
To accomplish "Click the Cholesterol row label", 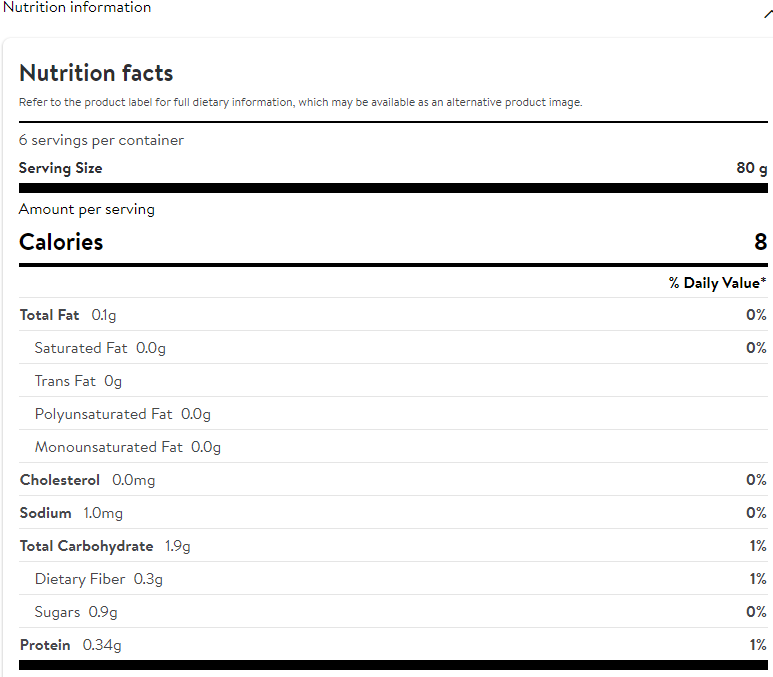I will [60, 480].
